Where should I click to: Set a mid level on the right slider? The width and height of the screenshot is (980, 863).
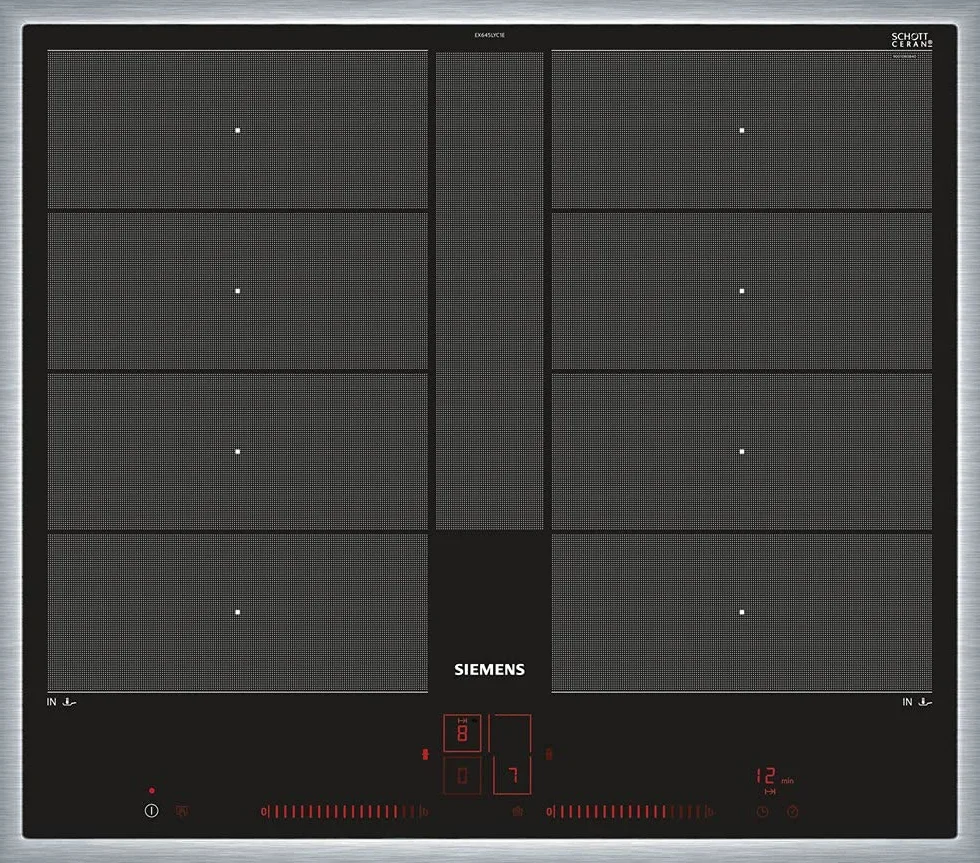(x=629, y=812)
